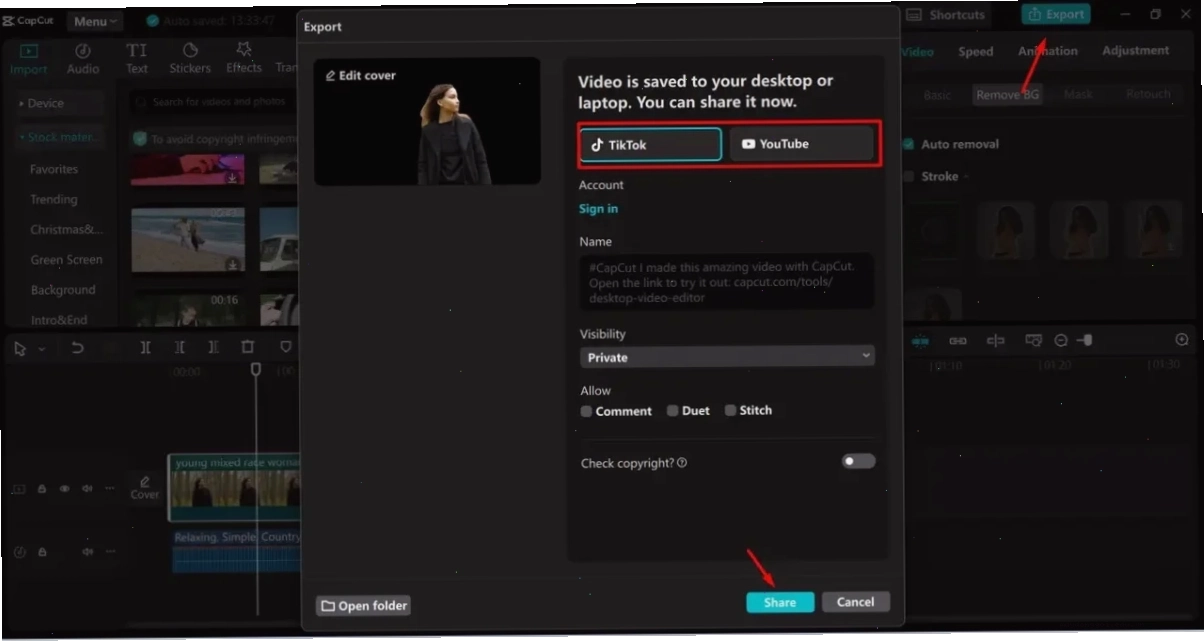Expand the Device tree item

coord(58,103)
